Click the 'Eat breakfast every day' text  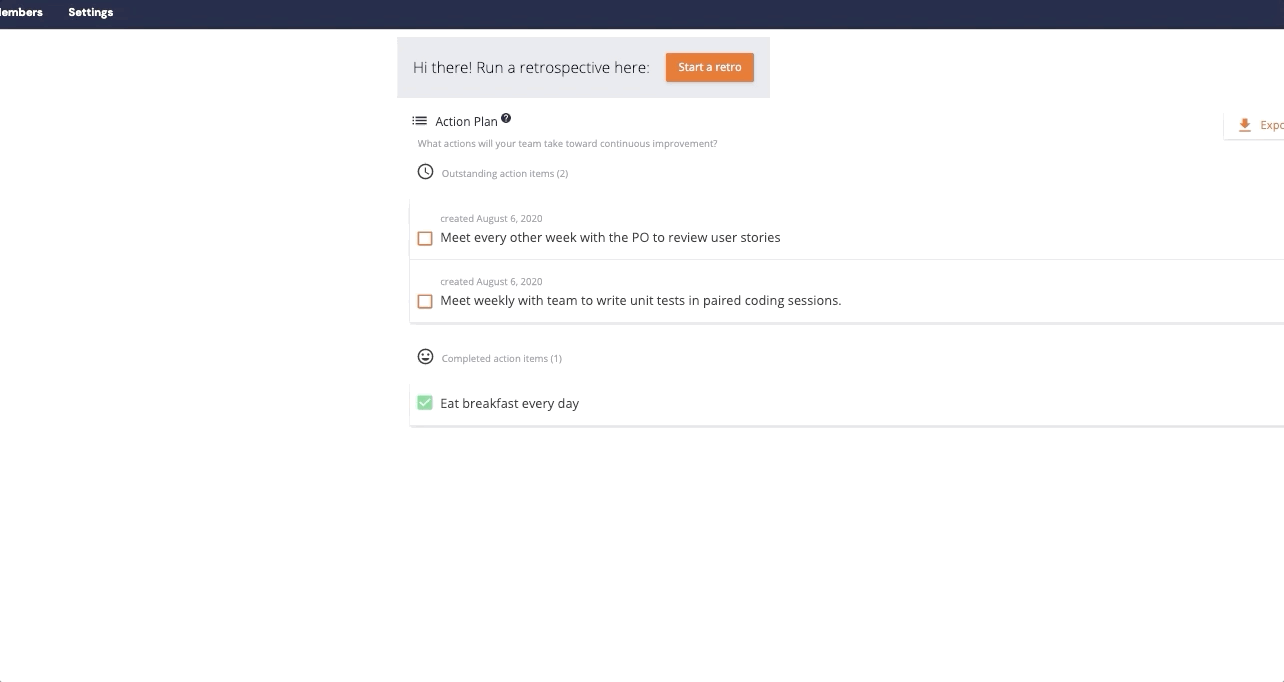[509, 404]
